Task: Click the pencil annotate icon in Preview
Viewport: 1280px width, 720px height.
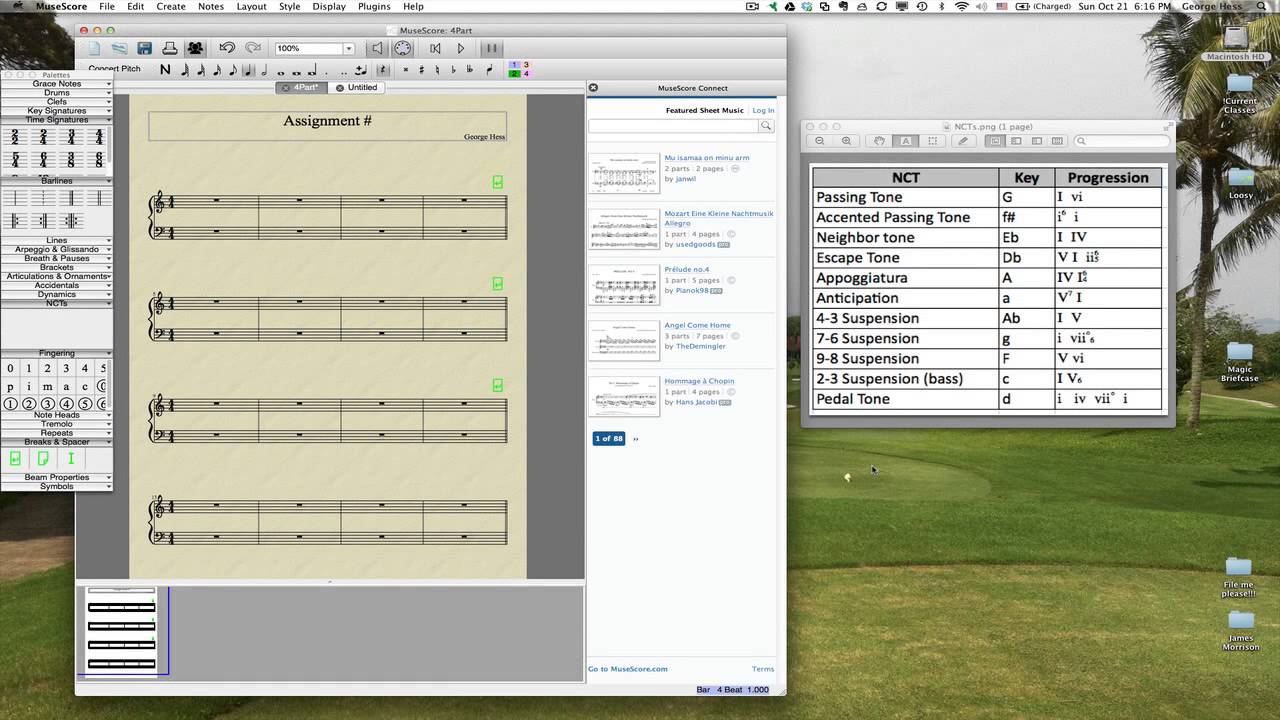Action: pyautogui.click(x=964, y=141)
